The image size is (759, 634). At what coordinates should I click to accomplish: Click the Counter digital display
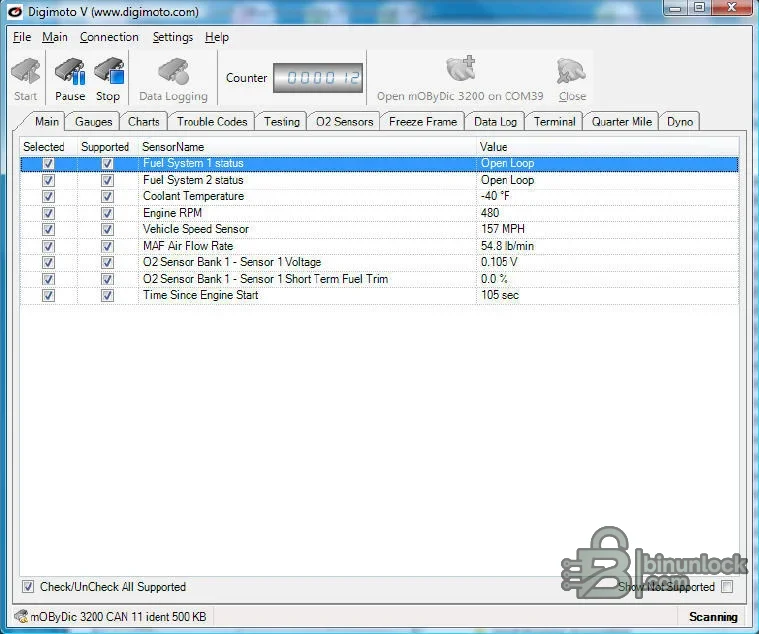coord(318,77)
